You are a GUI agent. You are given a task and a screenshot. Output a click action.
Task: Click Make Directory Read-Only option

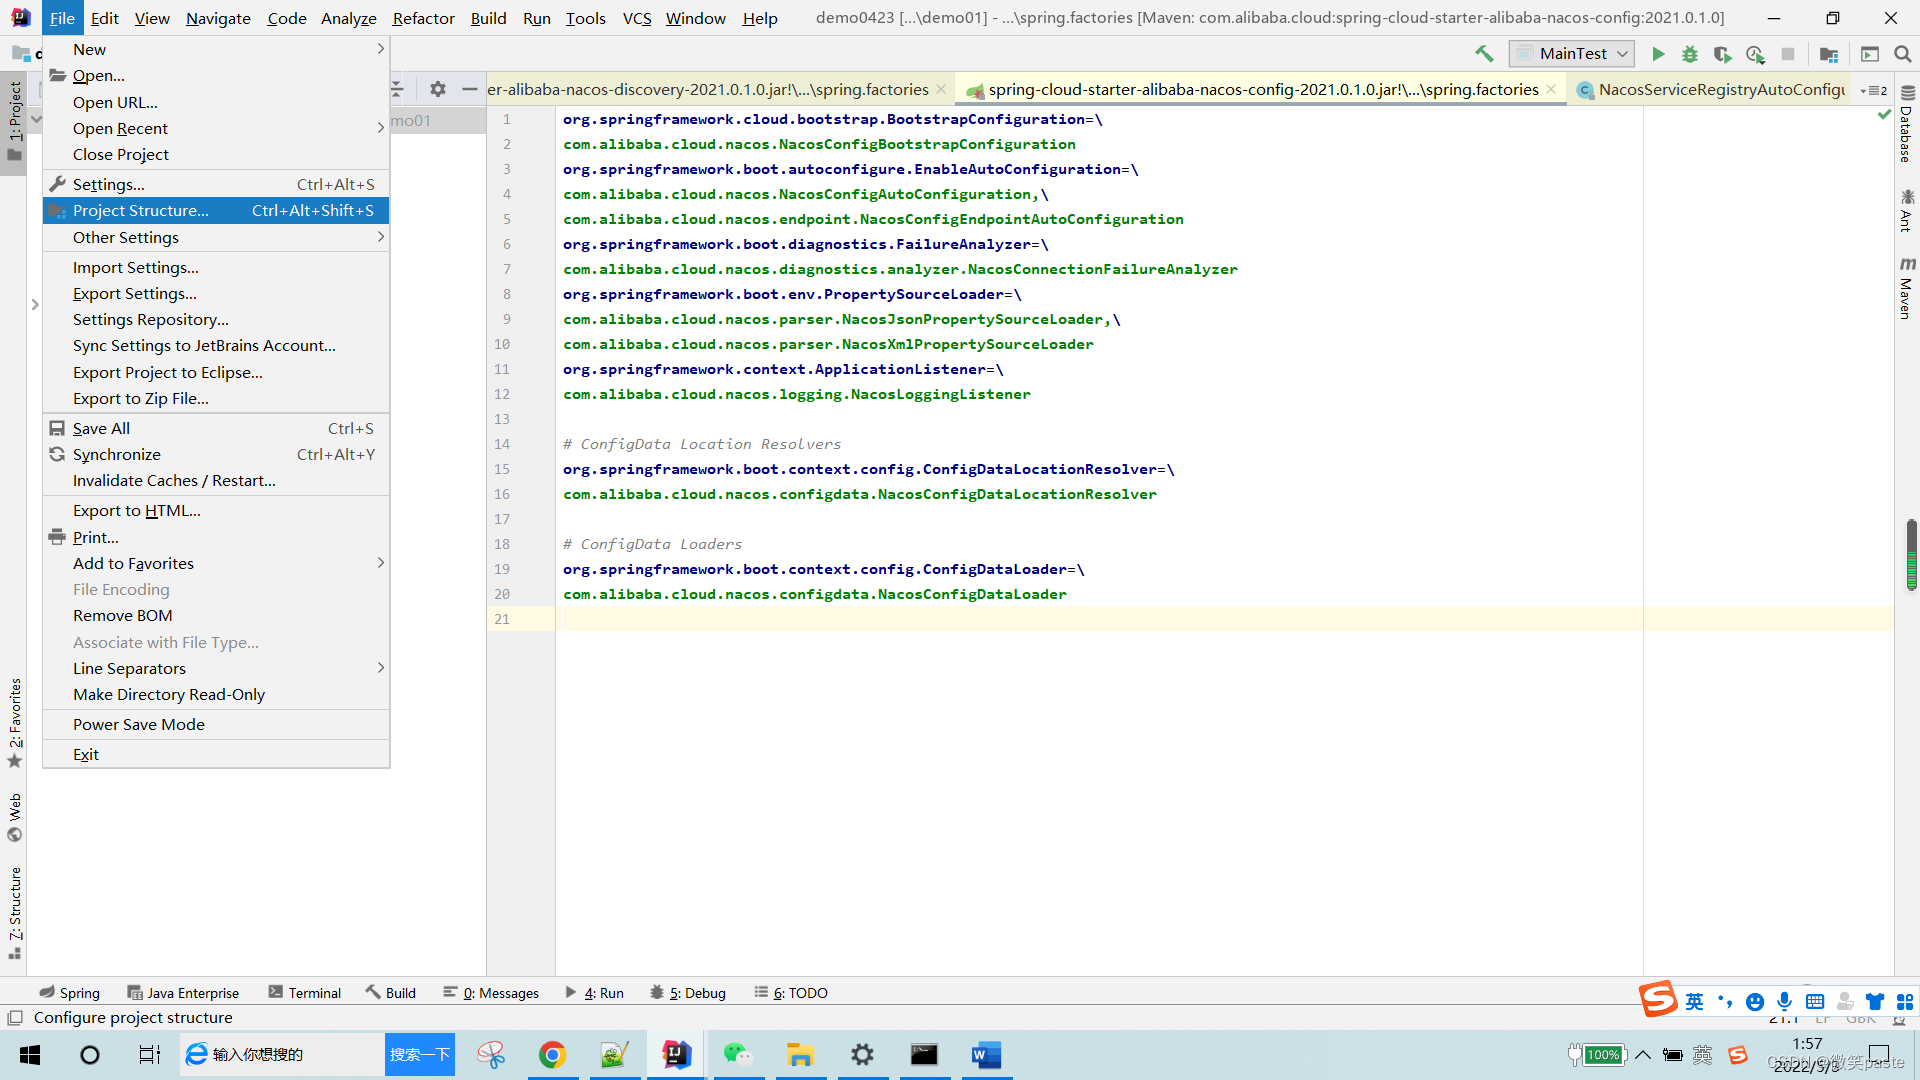[169, 695]
